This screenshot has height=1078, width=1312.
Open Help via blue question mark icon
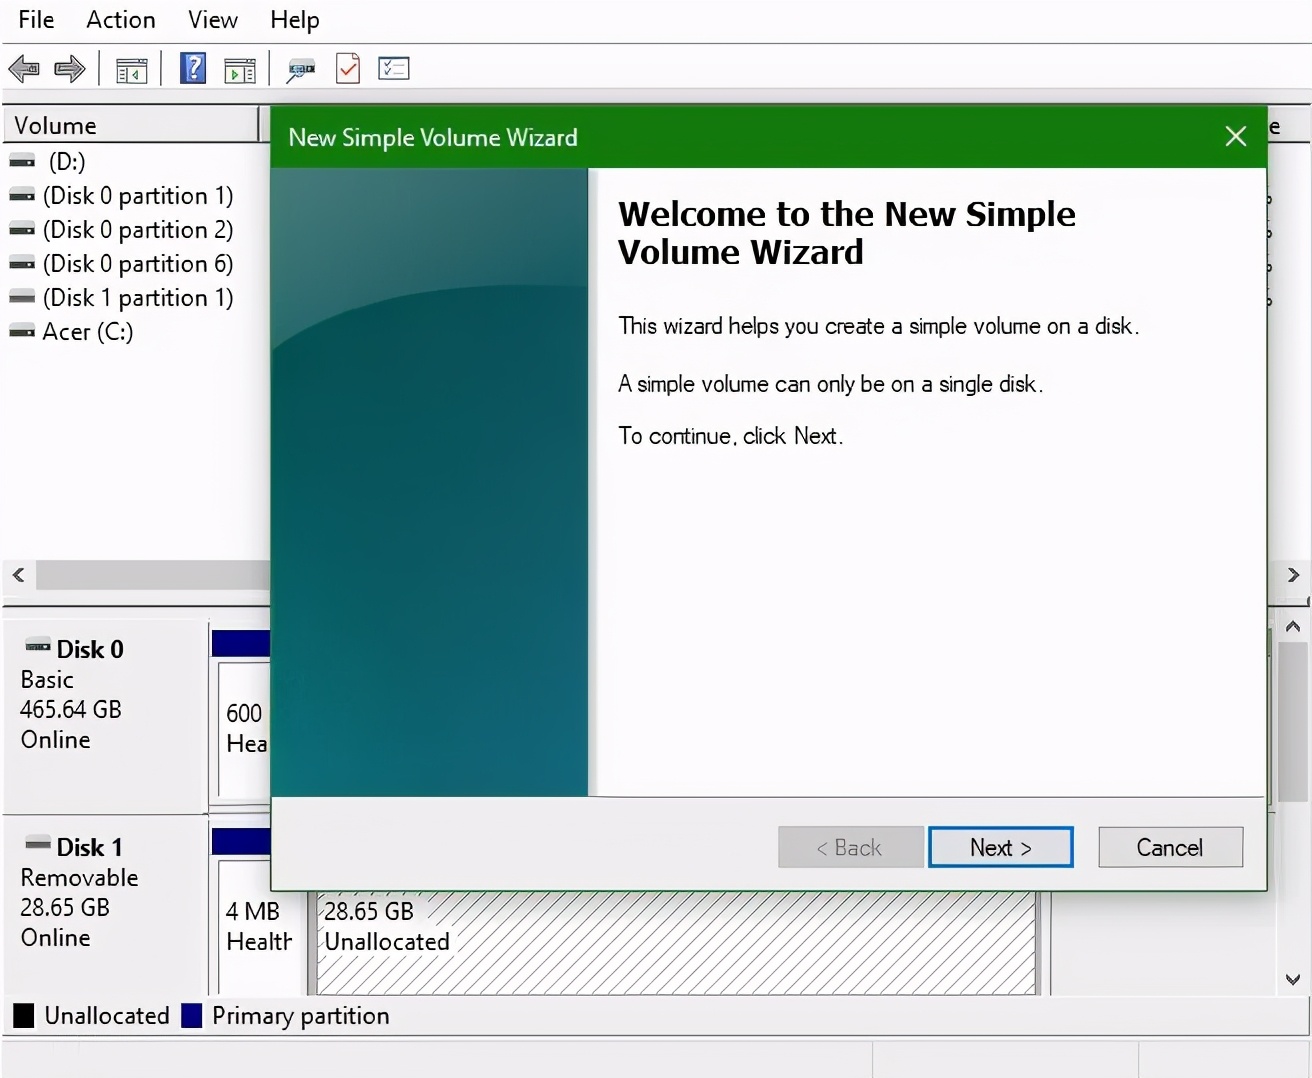(x=193, y=69)
